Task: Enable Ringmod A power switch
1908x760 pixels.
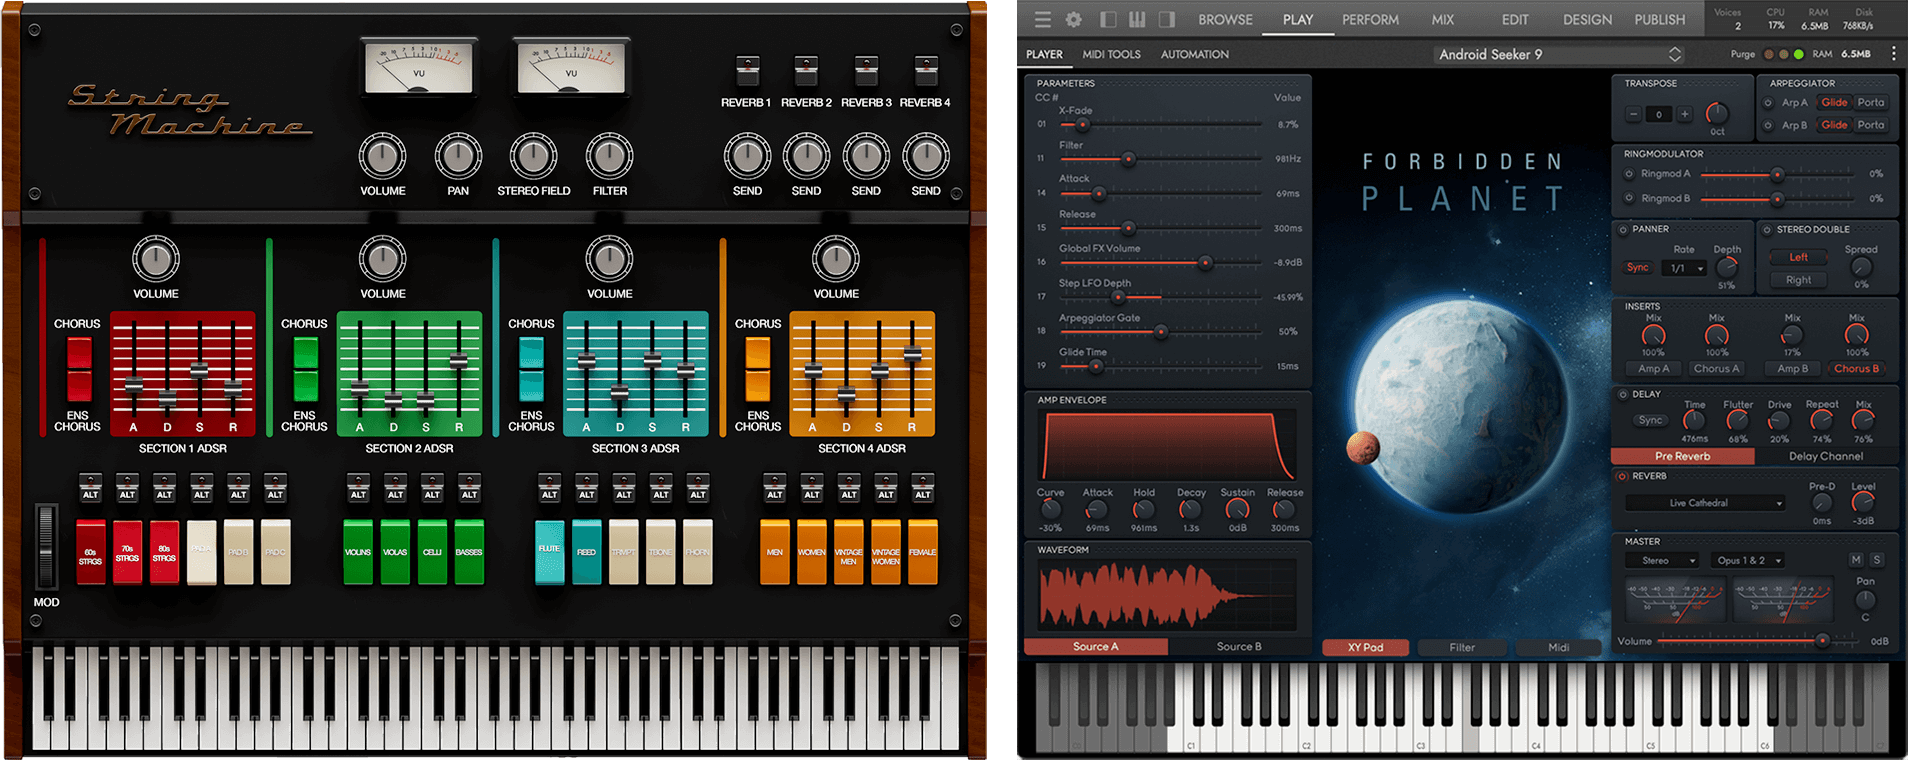Action: click(x=1629, y=174)
